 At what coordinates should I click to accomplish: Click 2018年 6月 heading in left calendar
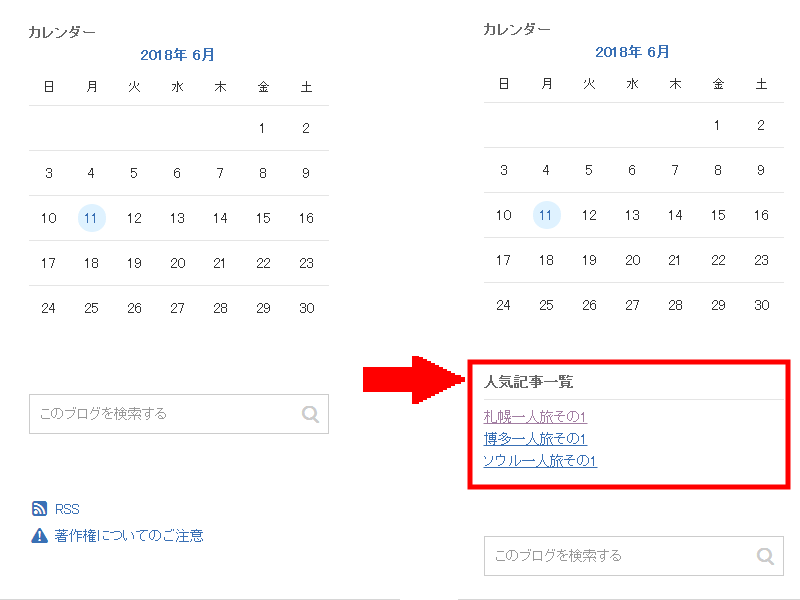(177, 55)
